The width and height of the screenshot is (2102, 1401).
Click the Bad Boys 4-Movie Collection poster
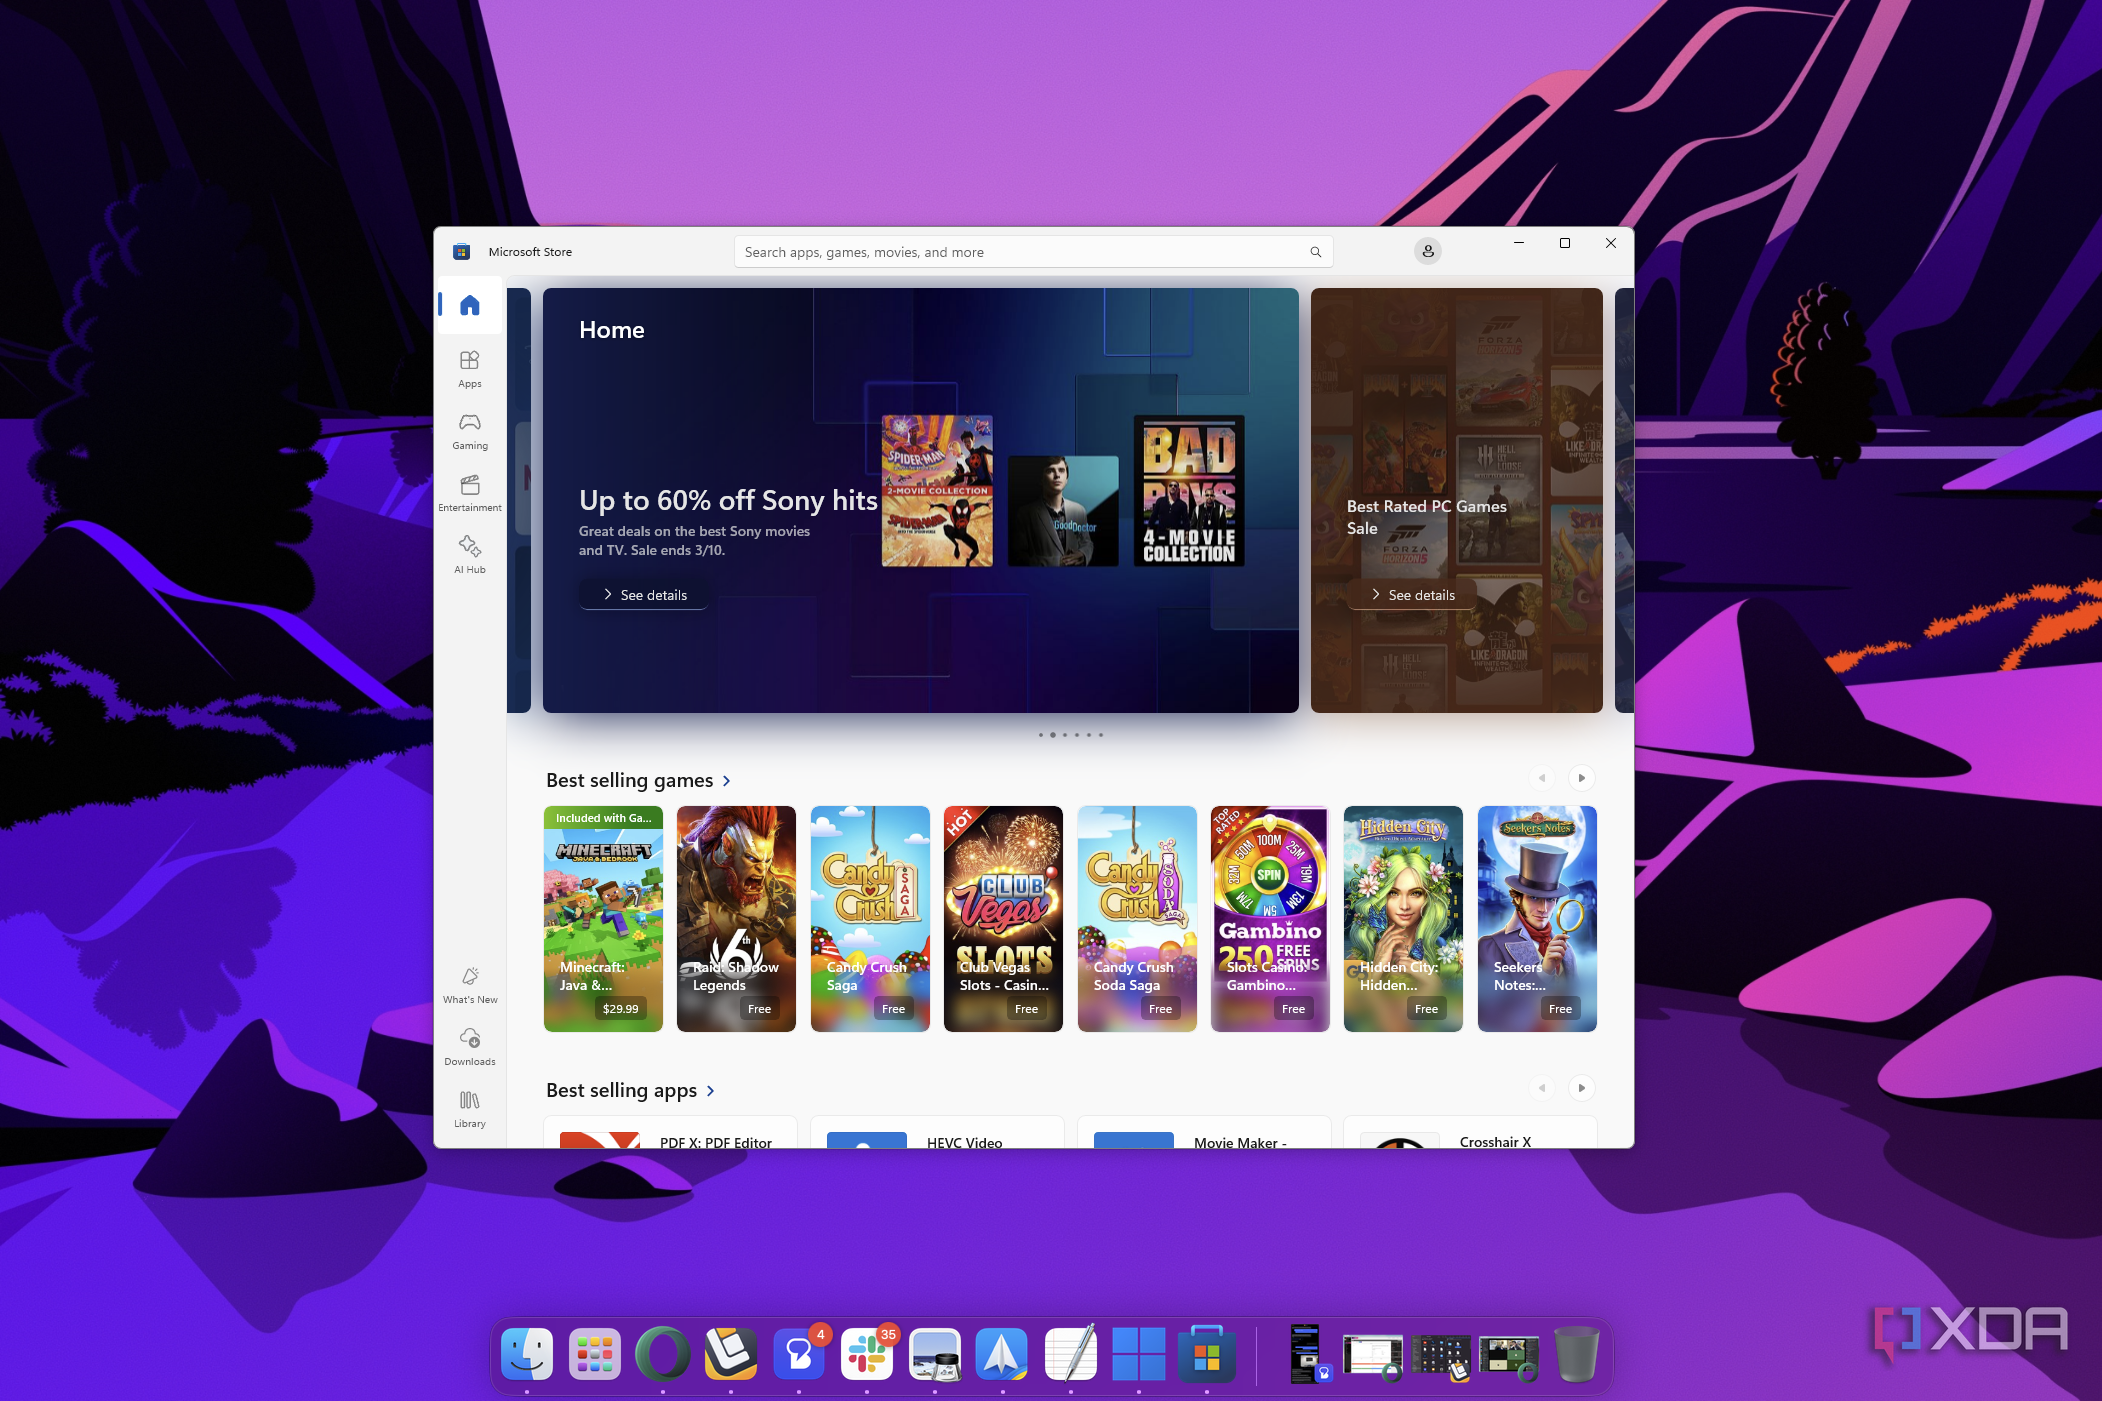tap(1189, 491)
